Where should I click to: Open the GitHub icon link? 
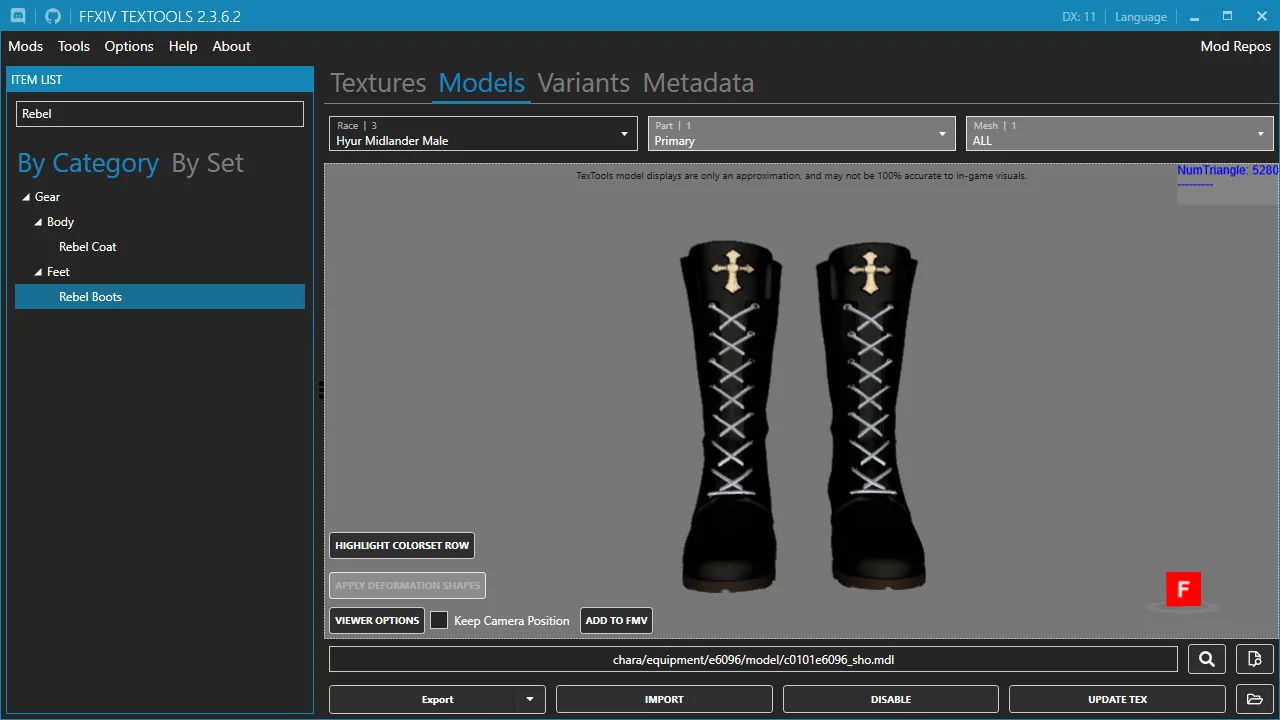click(53, 16)
